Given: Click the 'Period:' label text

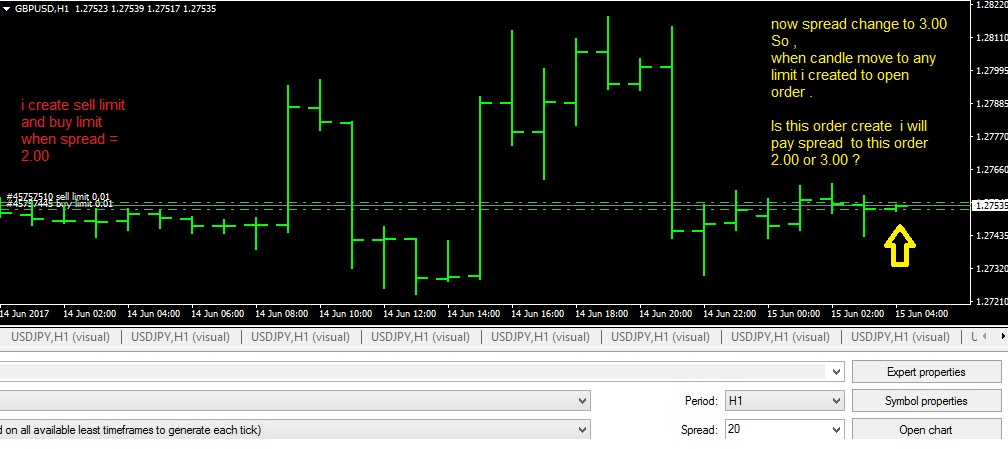Looking at the screenshot, I should [x=701, y=401].
